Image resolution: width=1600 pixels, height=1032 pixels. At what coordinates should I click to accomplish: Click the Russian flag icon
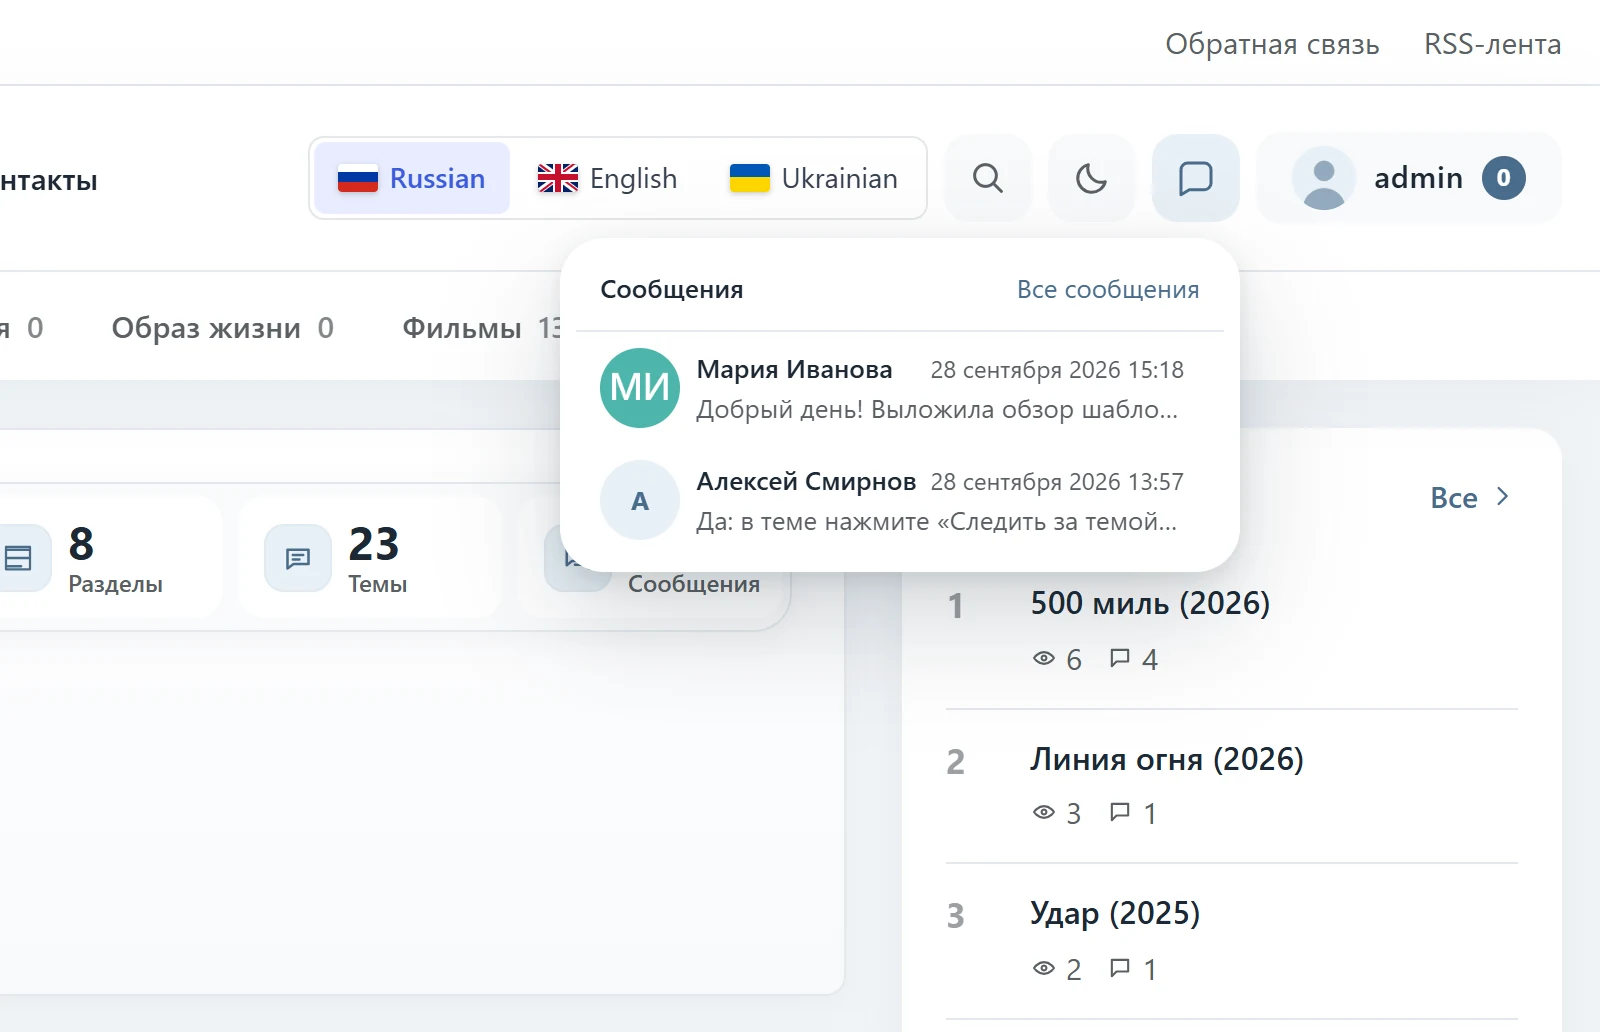358,178
